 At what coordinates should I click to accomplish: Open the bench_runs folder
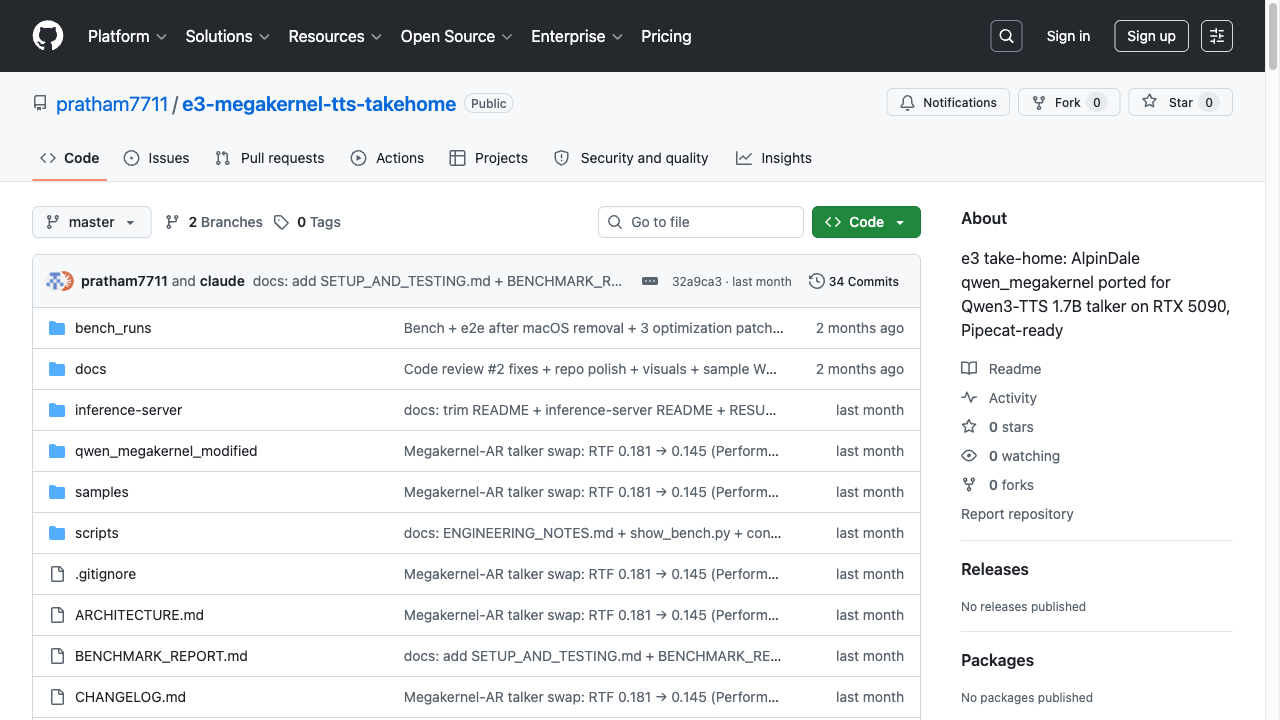click(x=113, y=328)
